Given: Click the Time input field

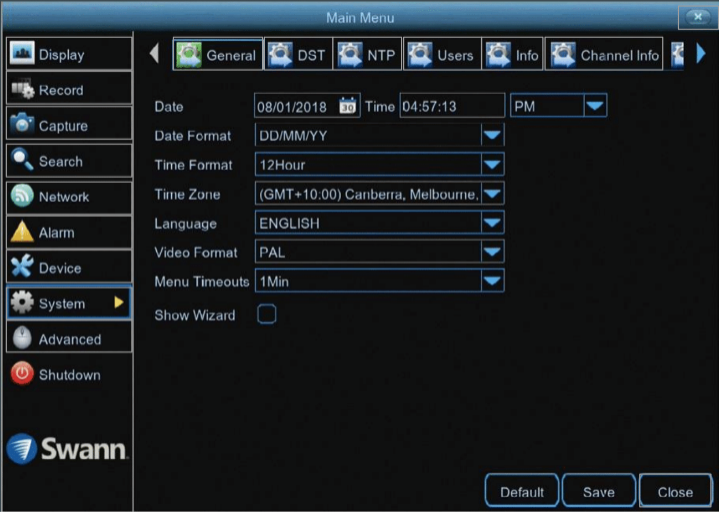Looking at the screenshot, I should (x=451, y=106).
